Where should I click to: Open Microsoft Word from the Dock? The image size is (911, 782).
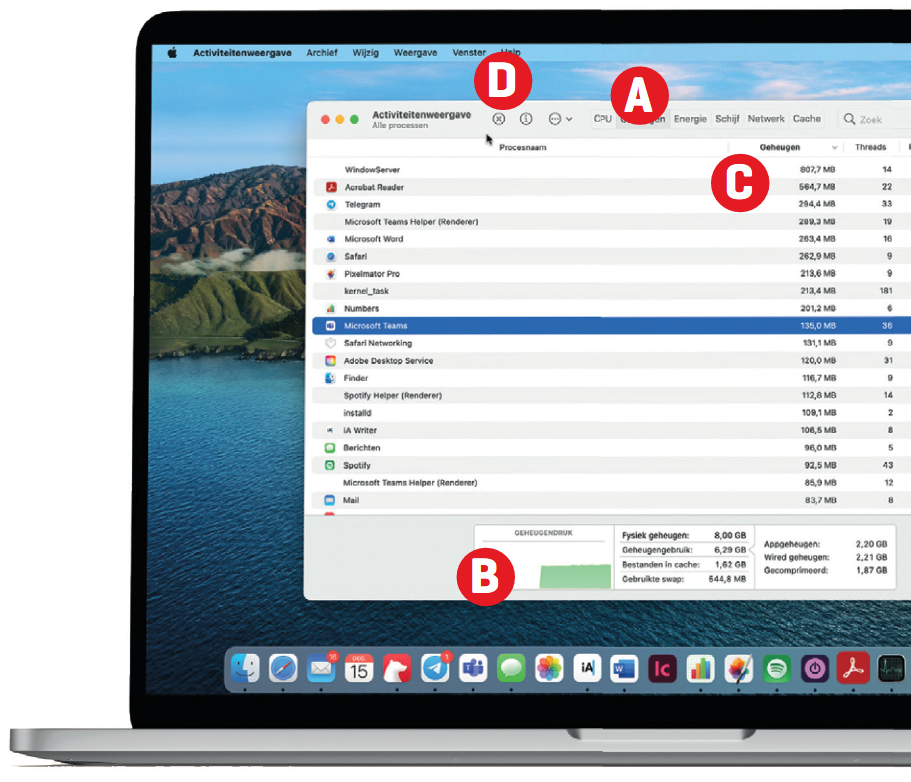pyautogui.click(x=625, y=668)
